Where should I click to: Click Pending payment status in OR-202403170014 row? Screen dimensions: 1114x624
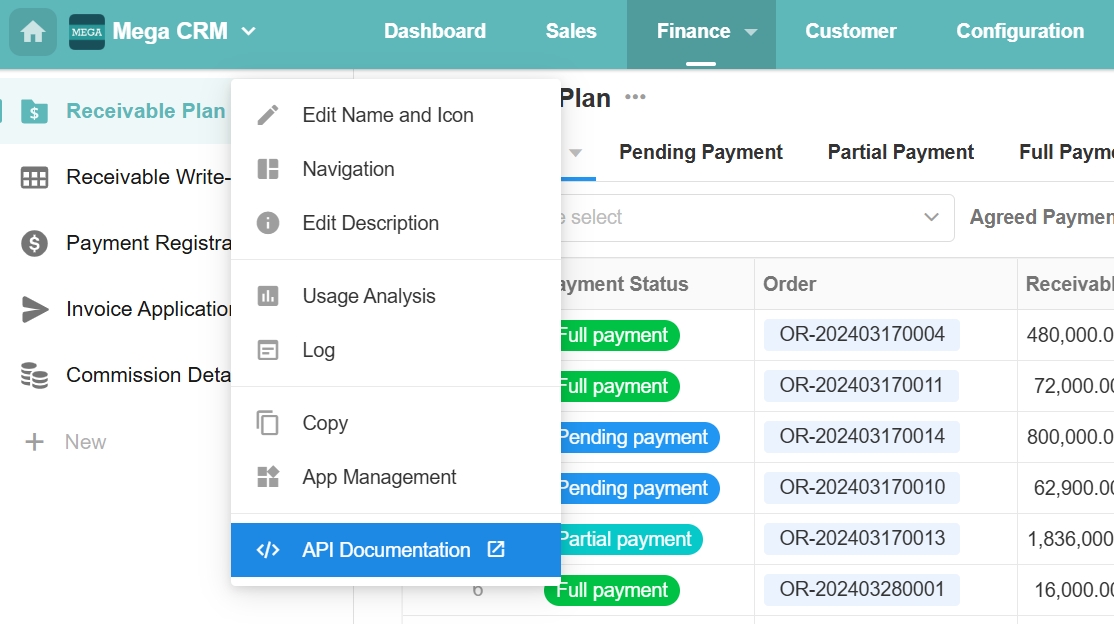(x=639, y=437)
